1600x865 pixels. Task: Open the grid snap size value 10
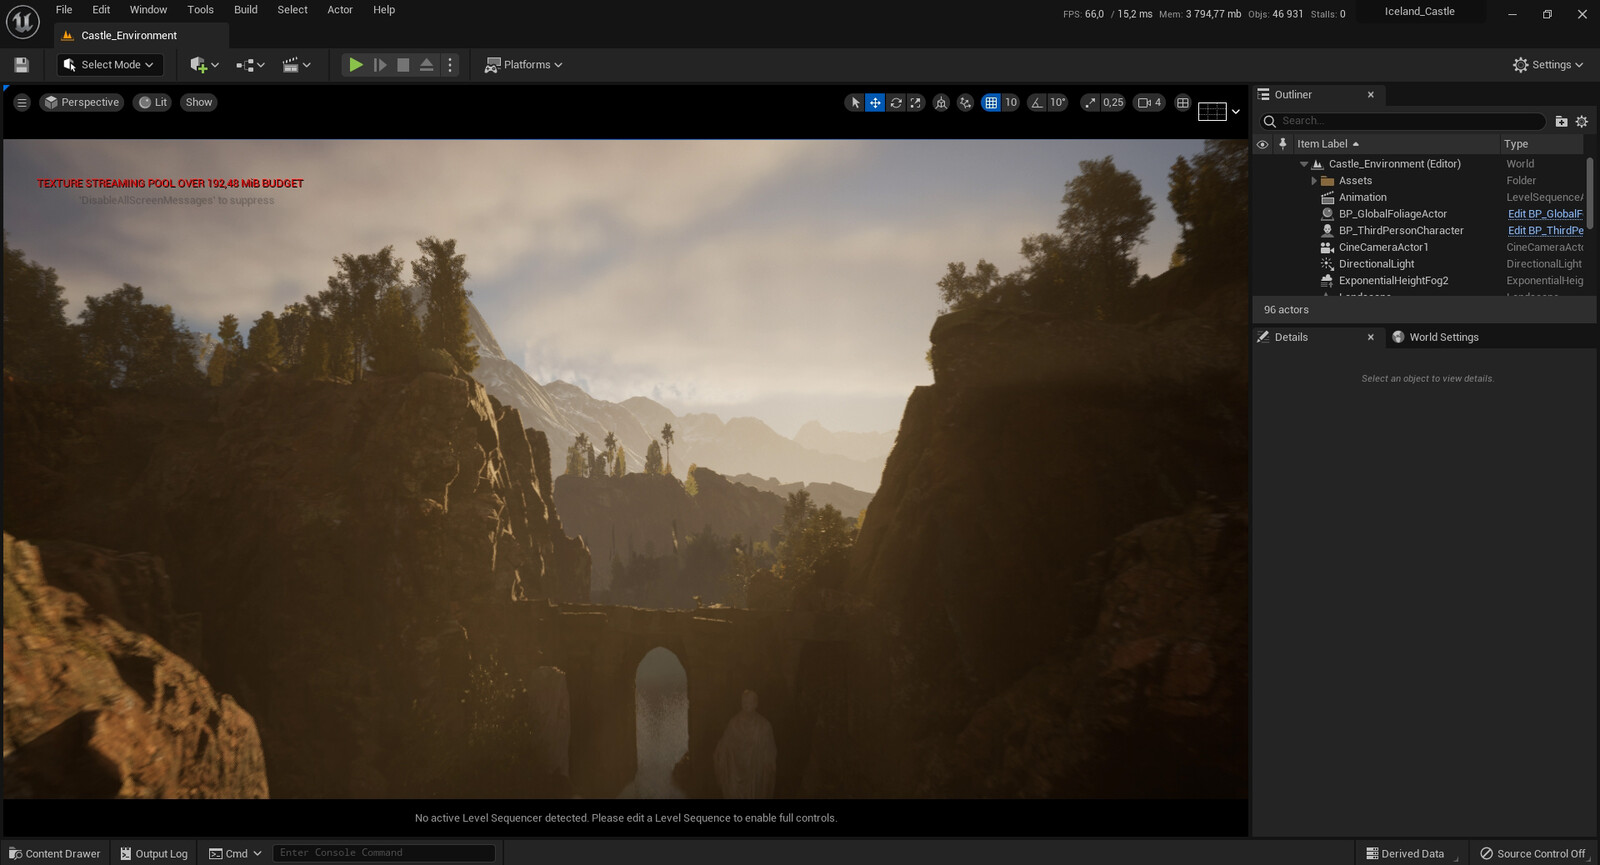click(x=1011, y=102)
